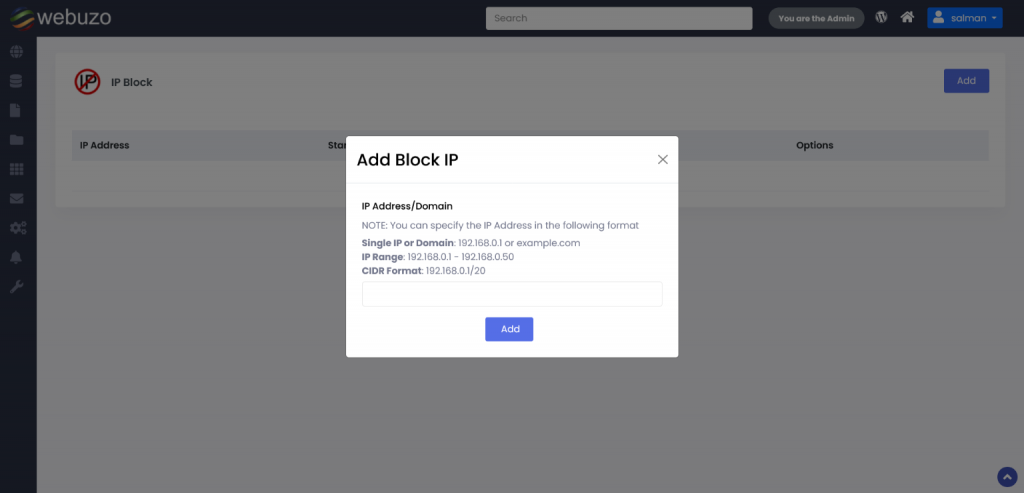This screenshot has height=493, width=1024.
Task: Click the "You are the Admin" badge
Action: (x=815, y=18)
